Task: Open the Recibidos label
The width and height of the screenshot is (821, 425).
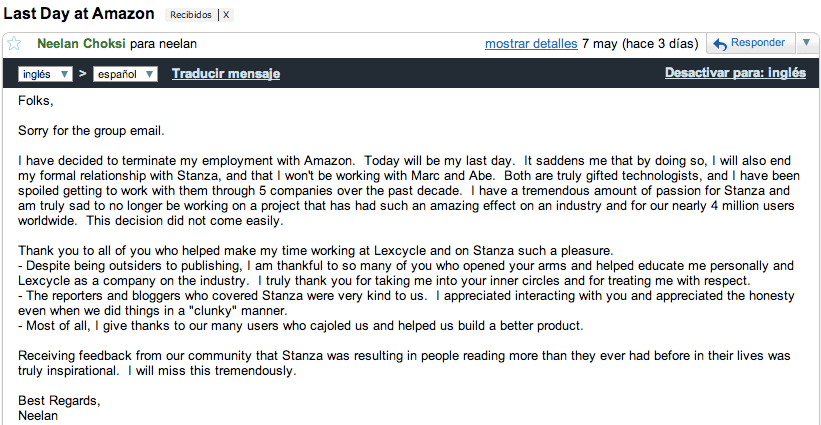Action: click(x=191, y=15)
